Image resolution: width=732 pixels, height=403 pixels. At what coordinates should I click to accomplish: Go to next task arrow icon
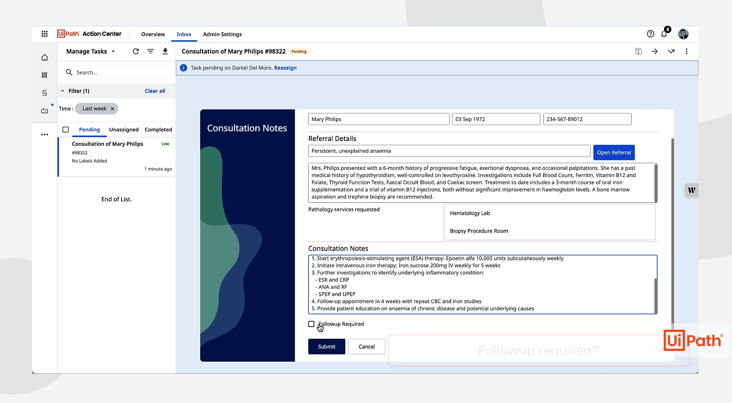(x=655, y=51)
